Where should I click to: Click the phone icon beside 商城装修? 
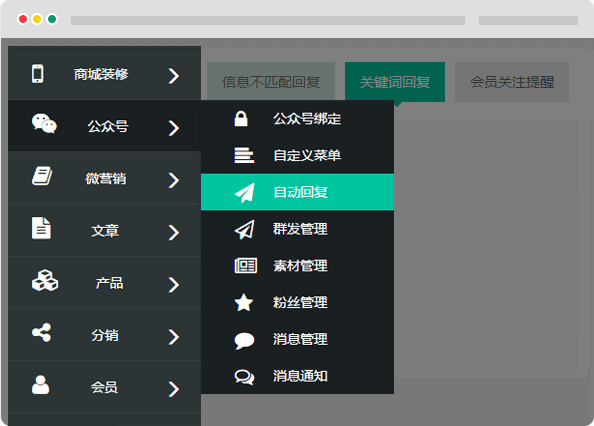(x=38, y=73)
